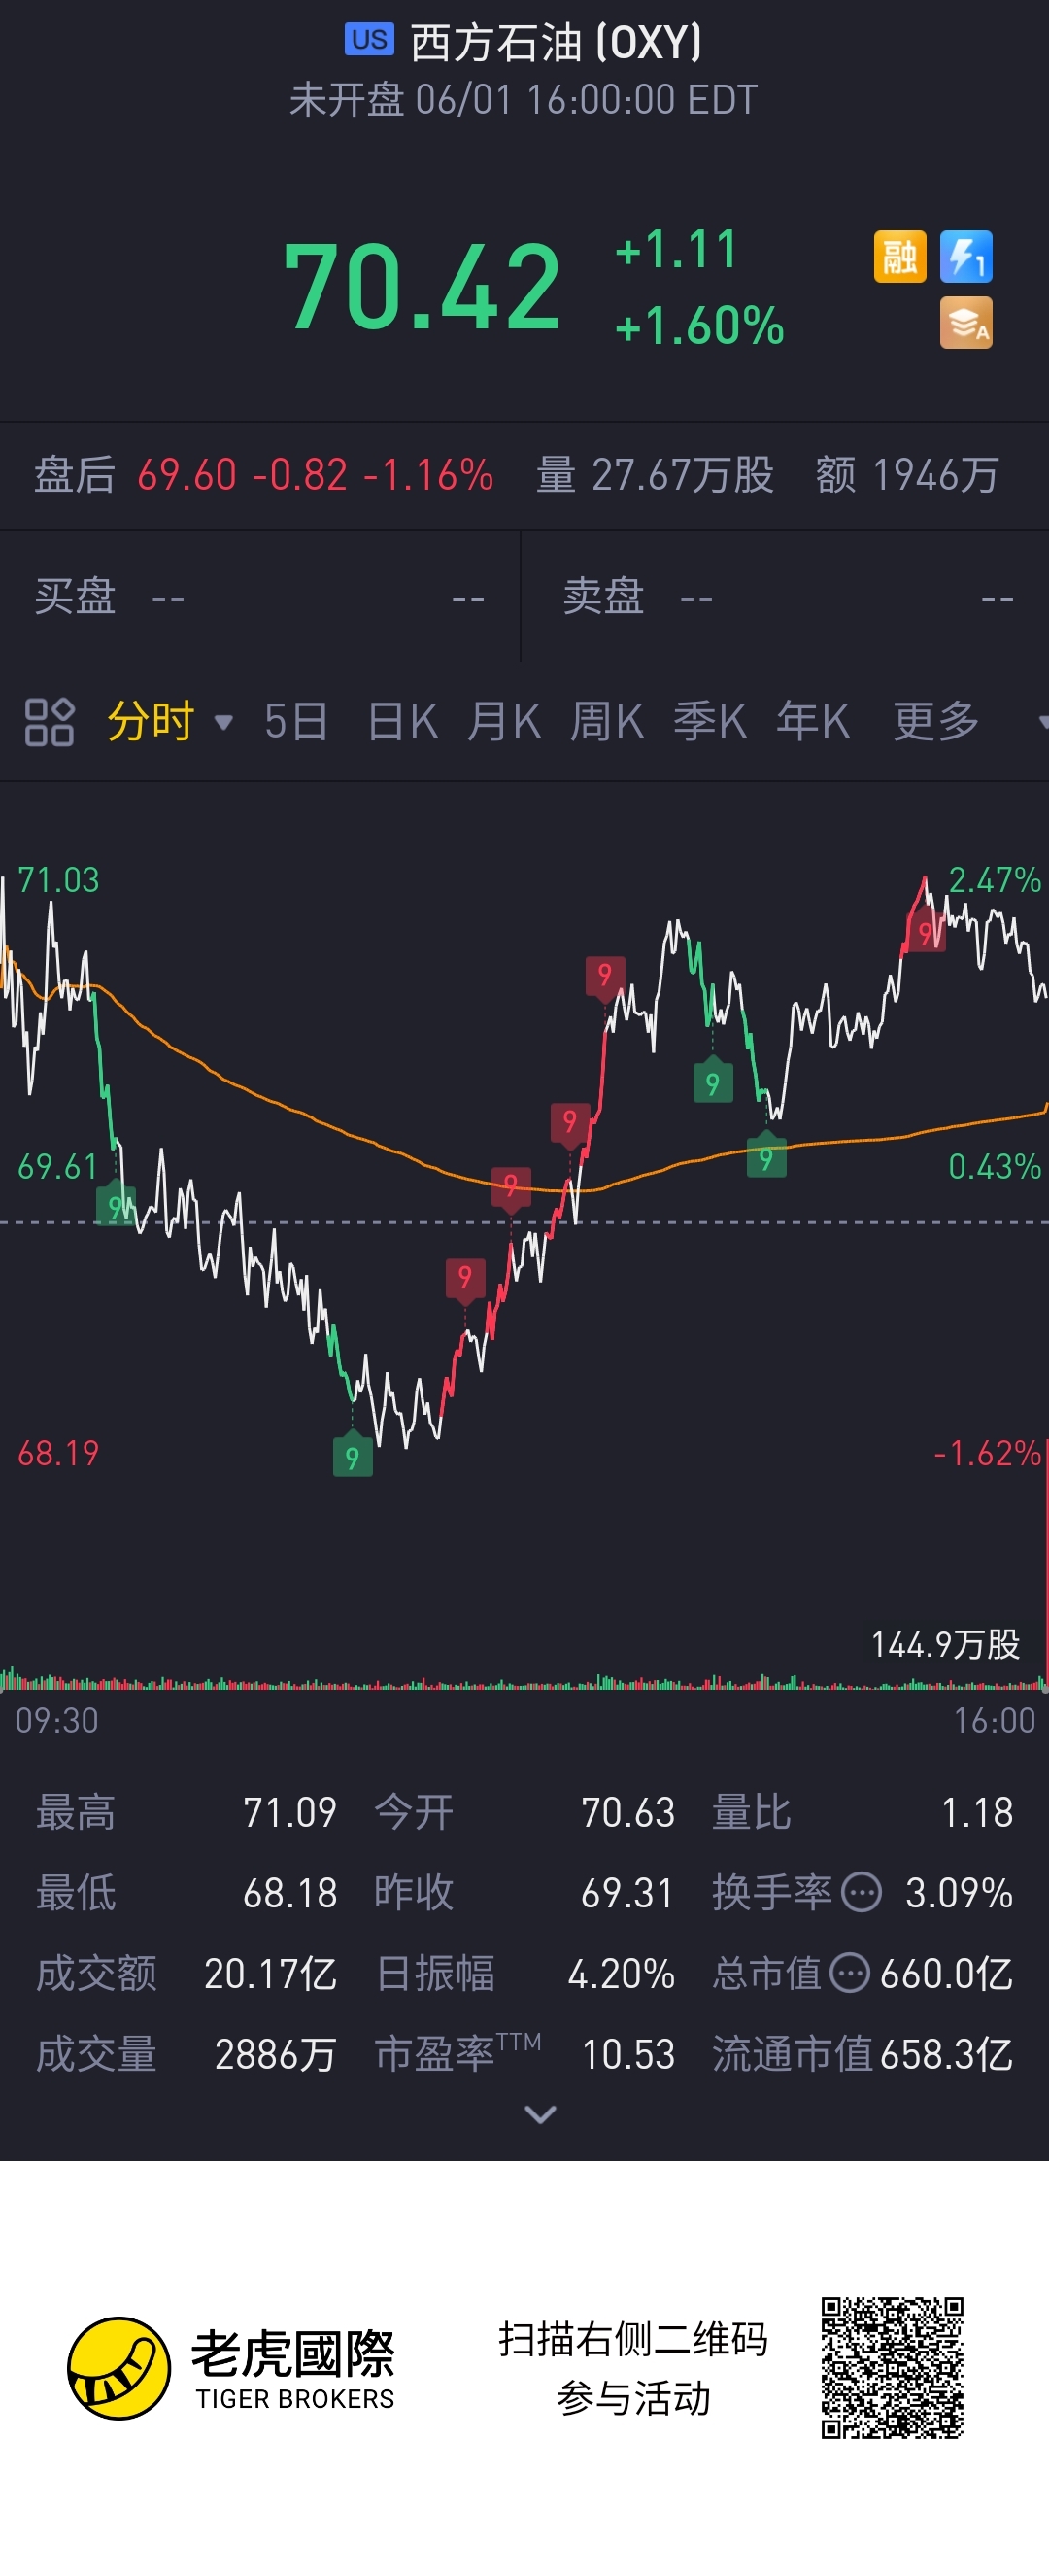Tap the 144.9万股 volume label

[945, 1644]
